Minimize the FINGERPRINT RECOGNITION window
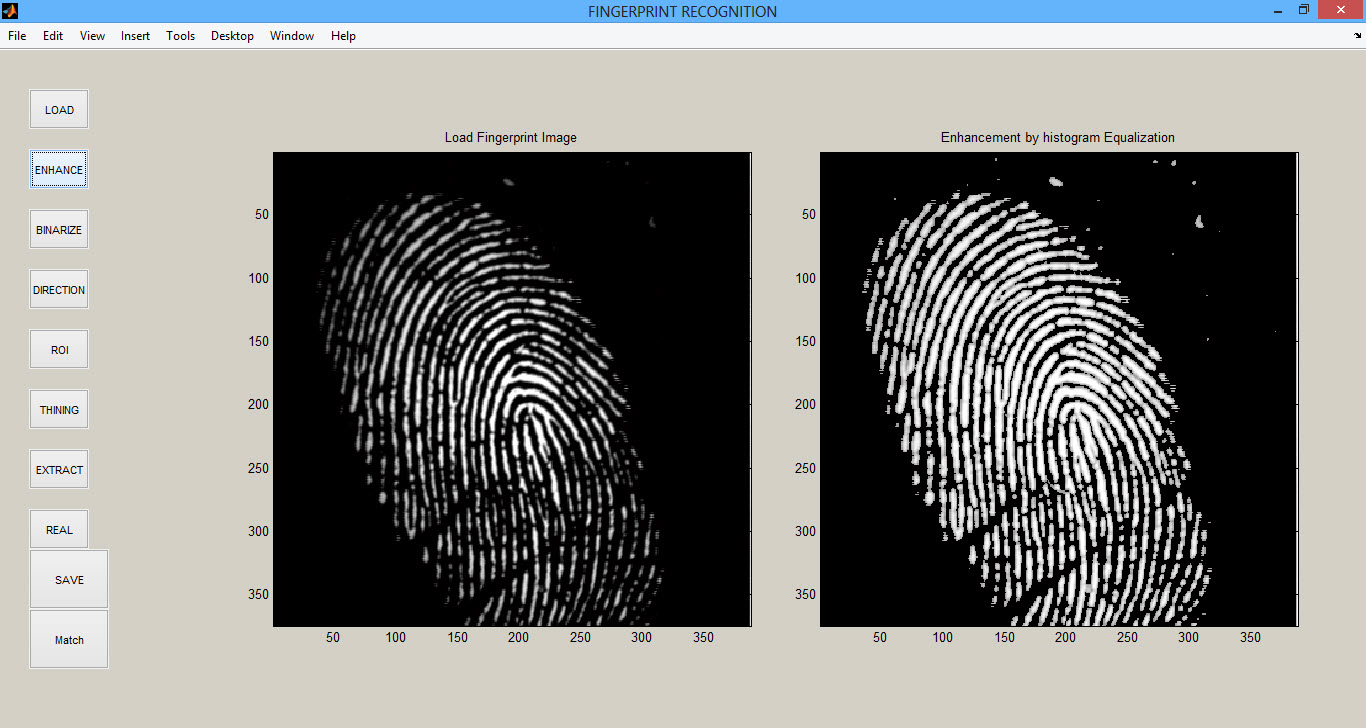Screen dimensions: 1366x728 click(x=1278, y=10)
